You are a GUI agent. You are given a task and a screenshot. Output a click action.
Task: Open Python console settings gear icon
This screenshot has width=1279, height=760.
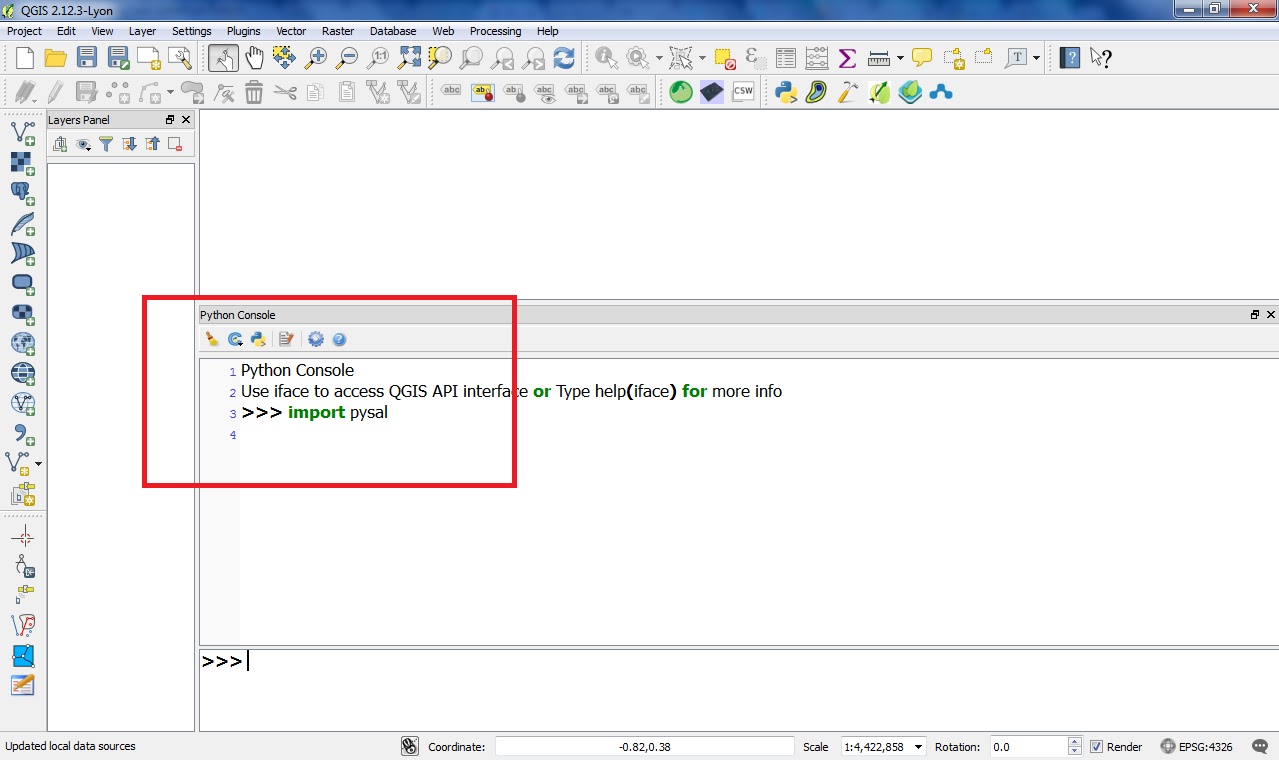click(316, 339)
